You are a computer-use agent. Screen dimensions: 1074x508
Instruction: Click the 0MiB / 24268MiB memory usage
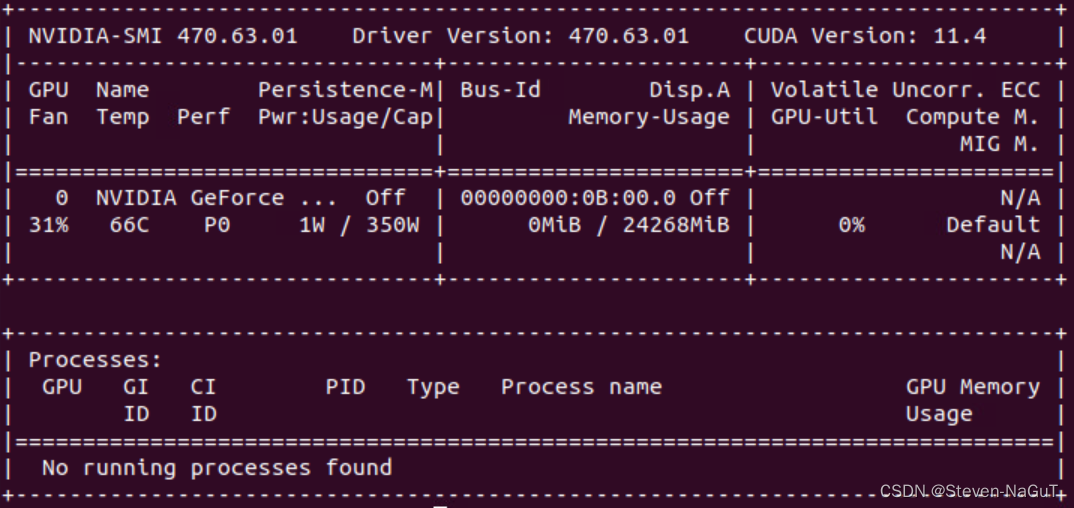click(x=629, y=225)
